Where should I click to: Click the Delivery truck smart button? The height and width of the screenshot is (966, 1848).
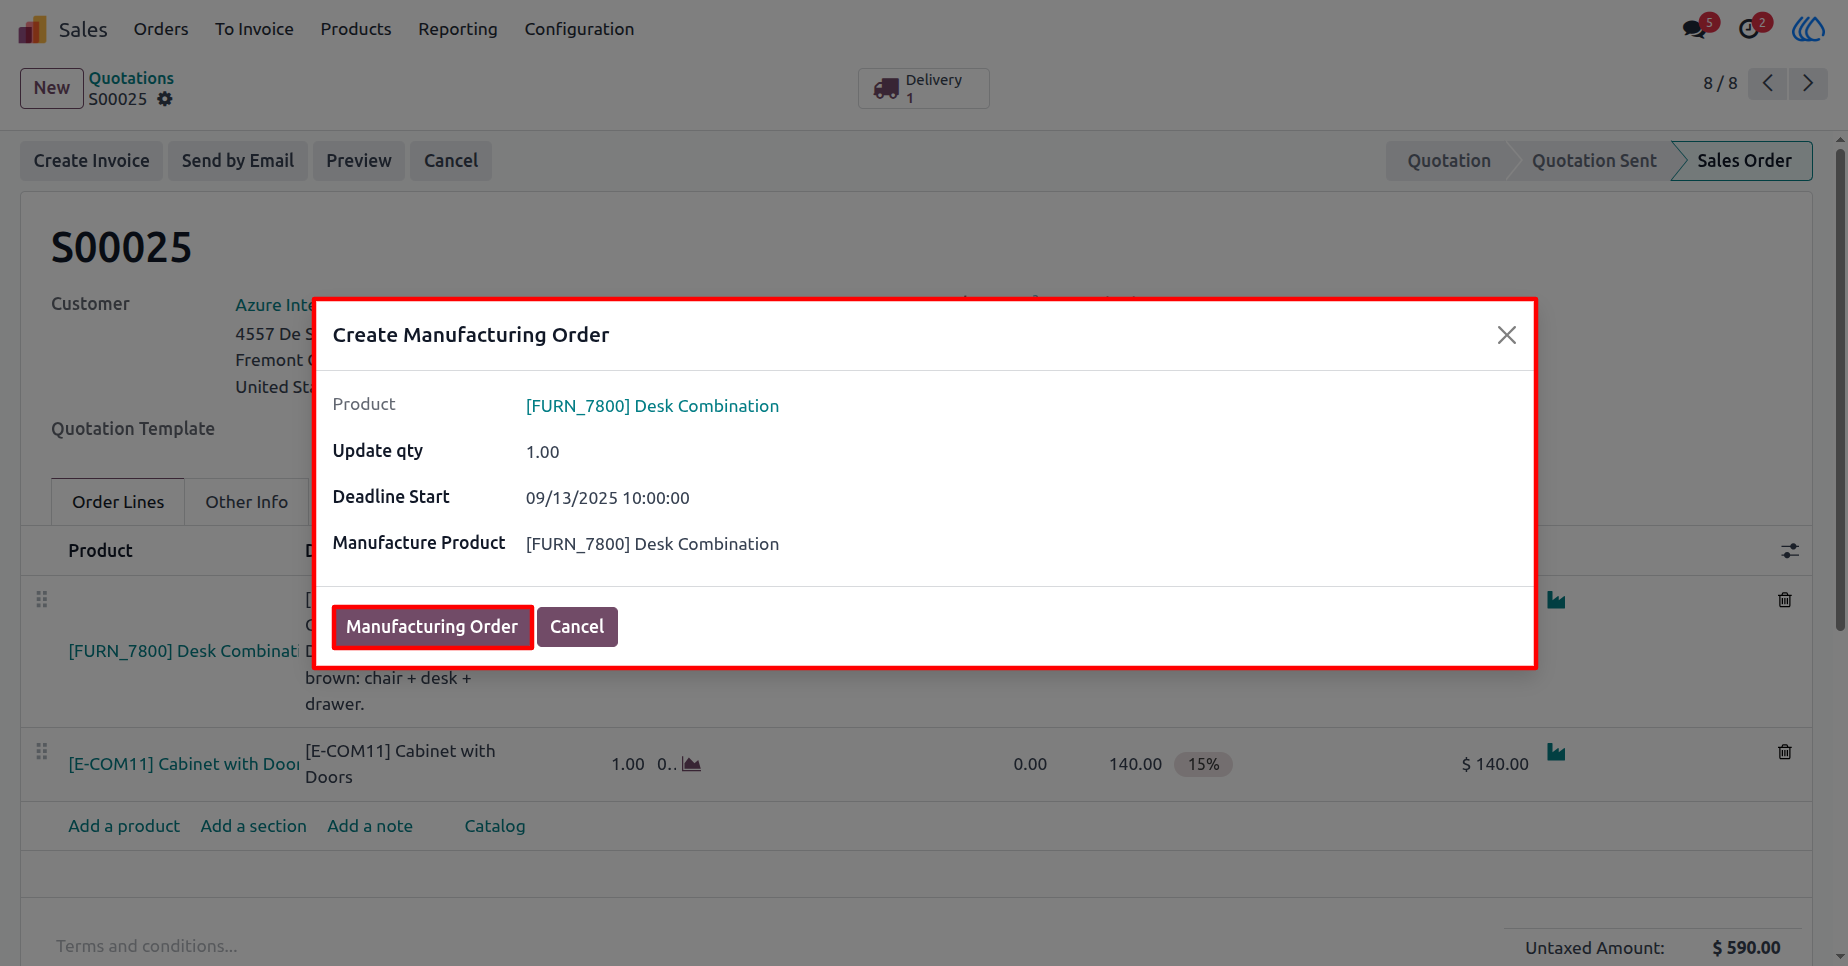tap(923, 88)
